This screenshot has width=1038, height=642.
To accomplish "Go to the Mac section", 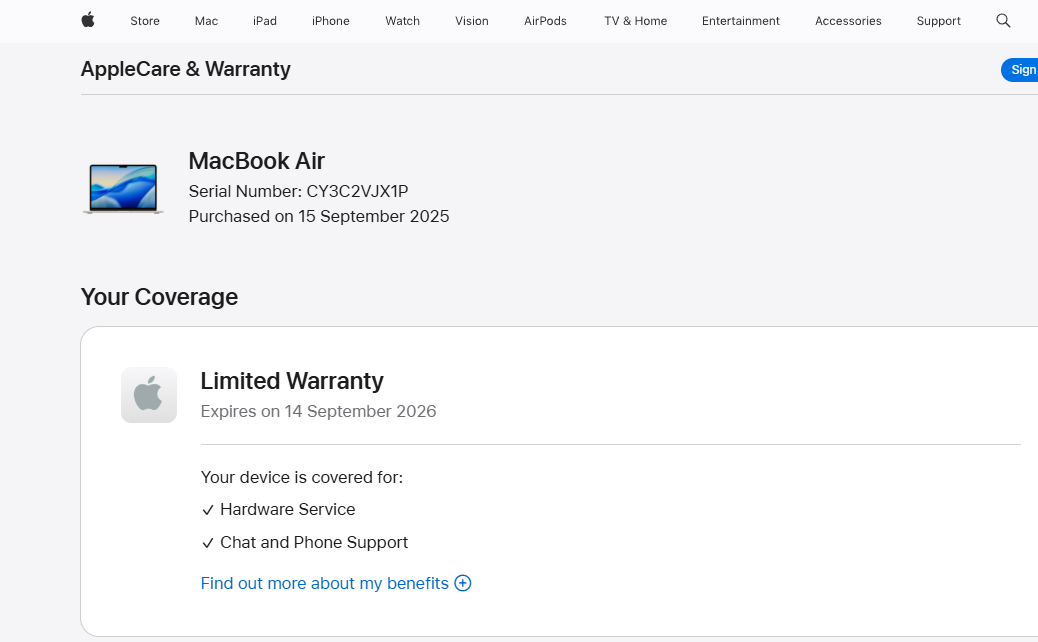I will [x=206, y=21].
